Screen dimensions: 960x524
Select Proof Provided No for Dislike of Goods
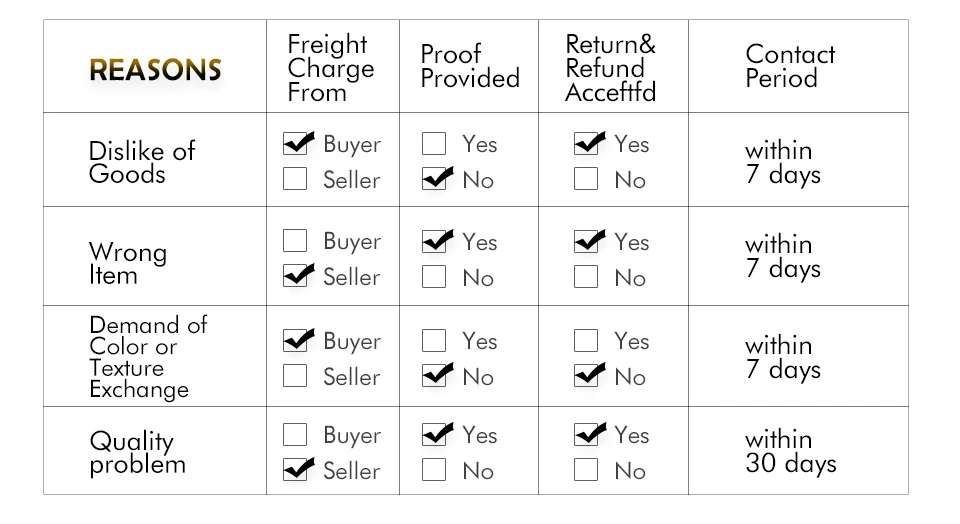click(434, 180)
